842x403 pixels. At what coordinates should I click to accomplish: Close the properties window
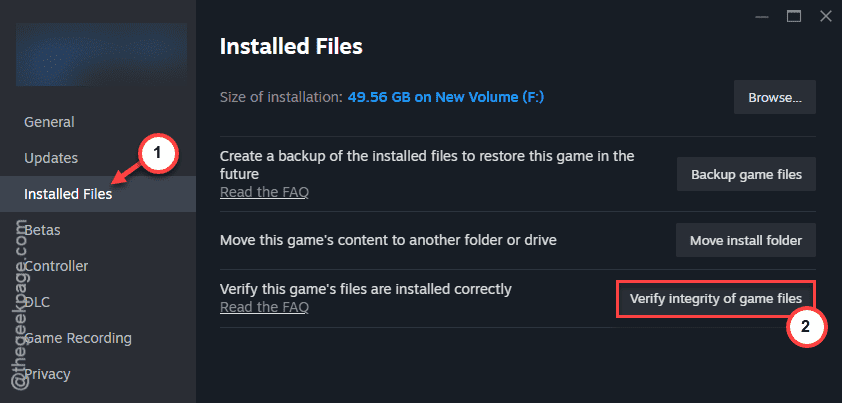pyautogui.click(x=825, y=17)
